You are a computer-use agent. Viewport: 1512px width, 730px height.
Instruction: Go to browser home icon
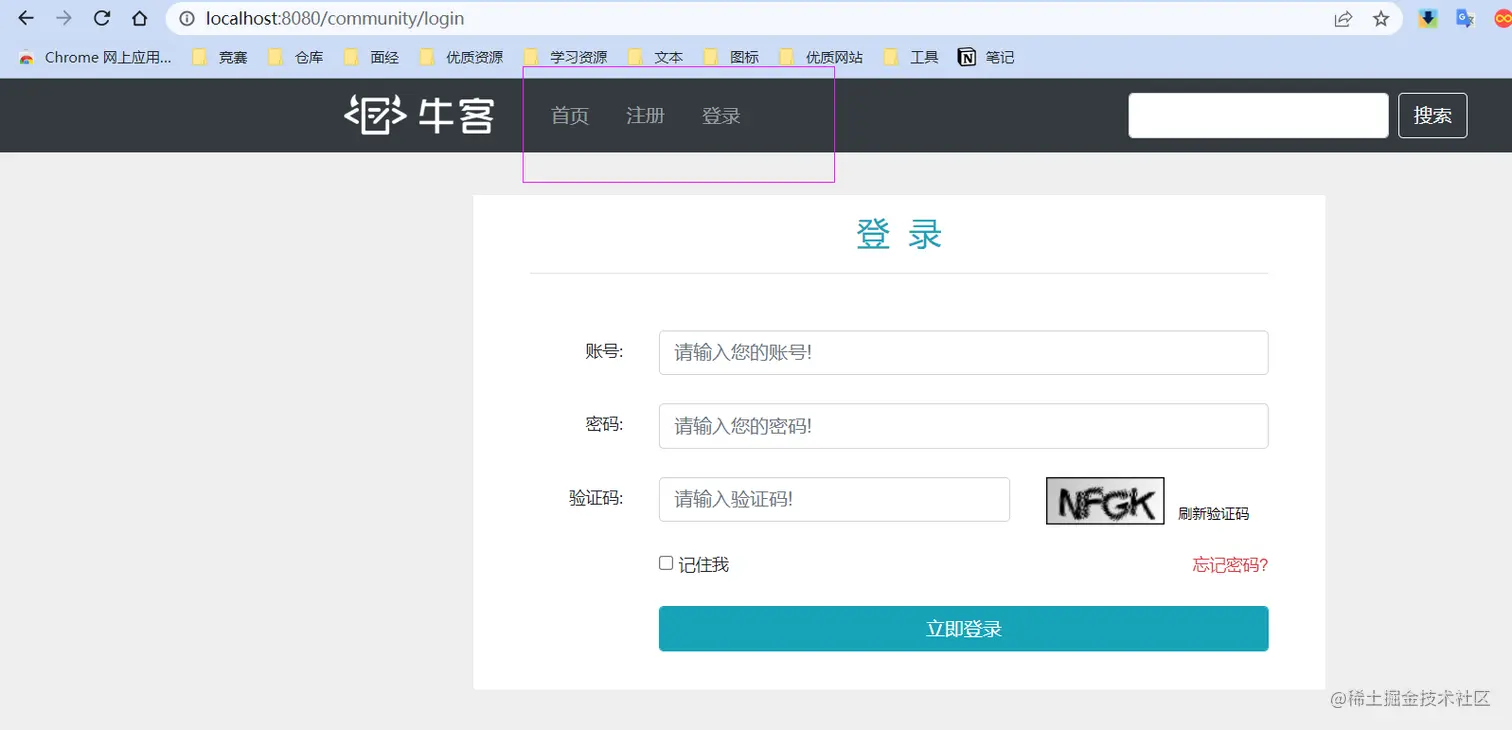(140, 18)
